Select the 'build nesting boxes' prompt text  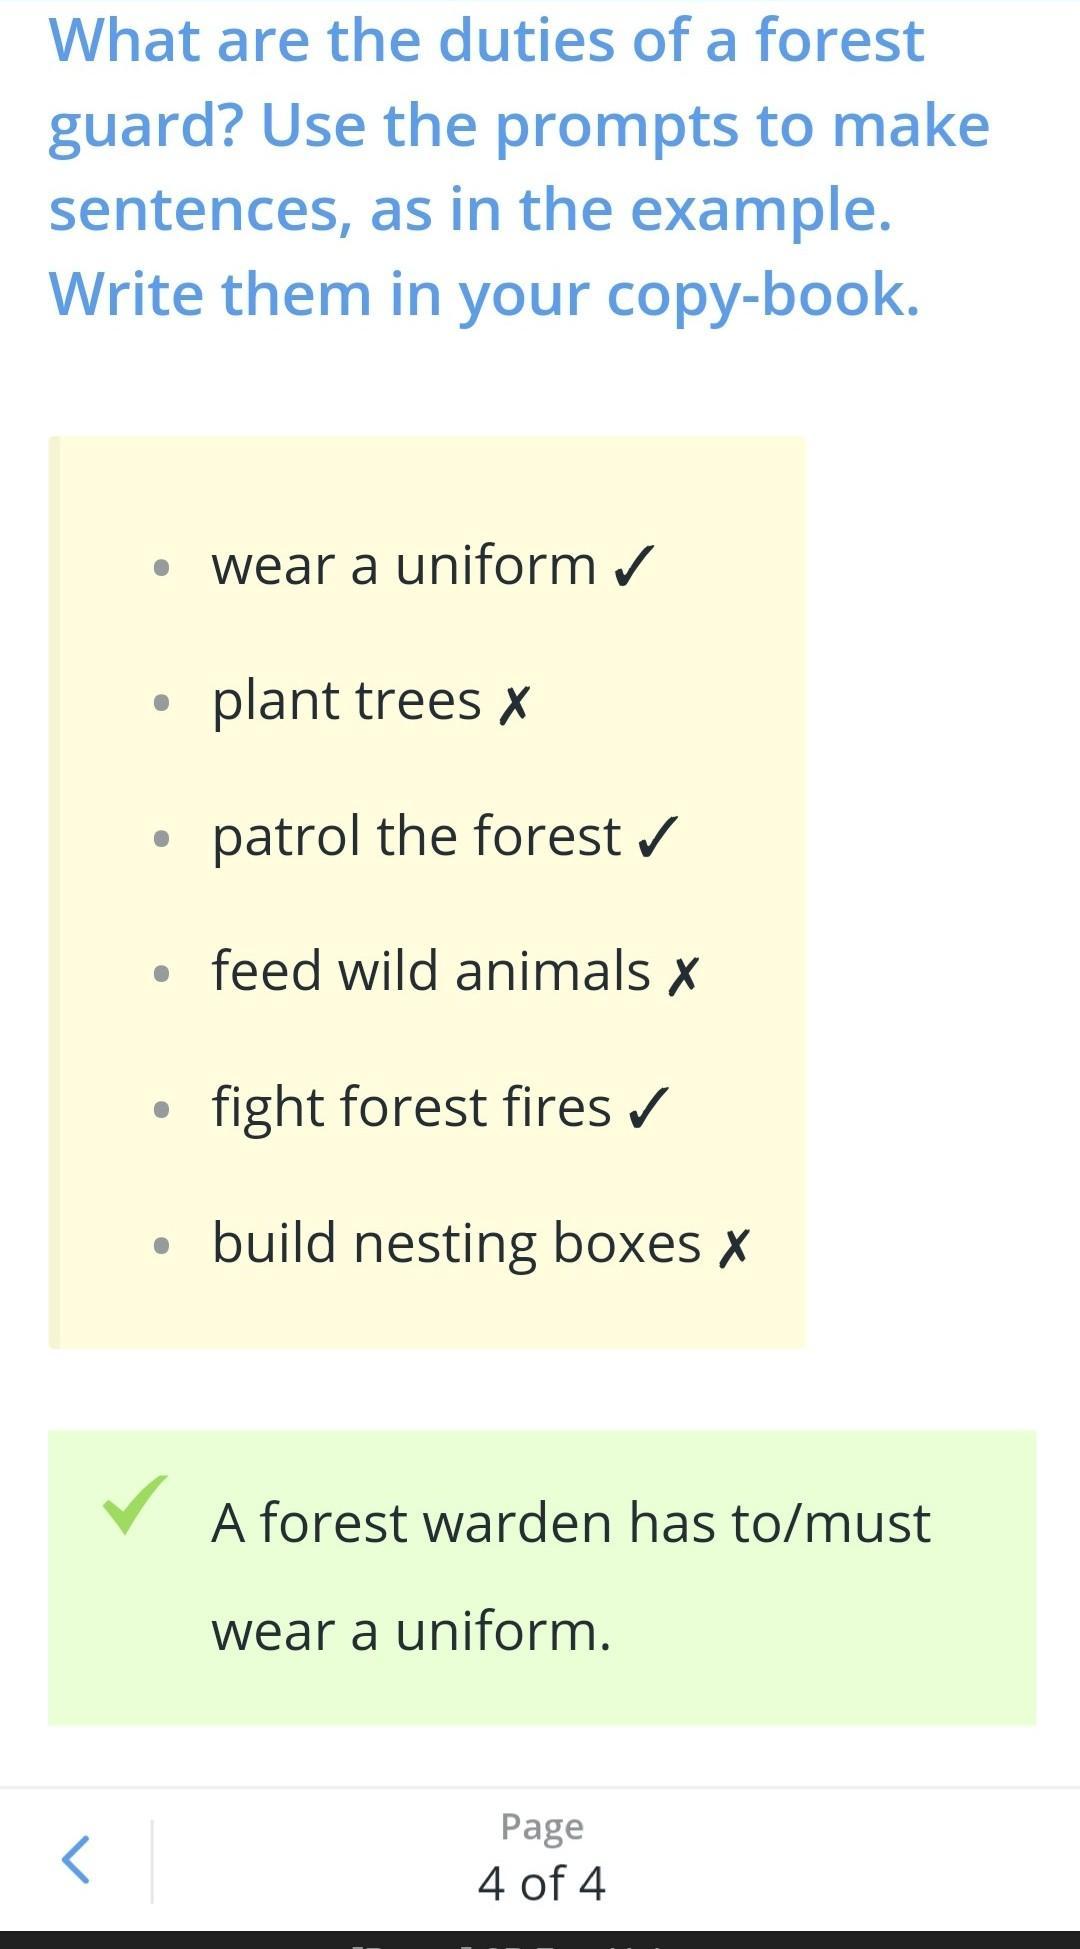click(456, 1245)
